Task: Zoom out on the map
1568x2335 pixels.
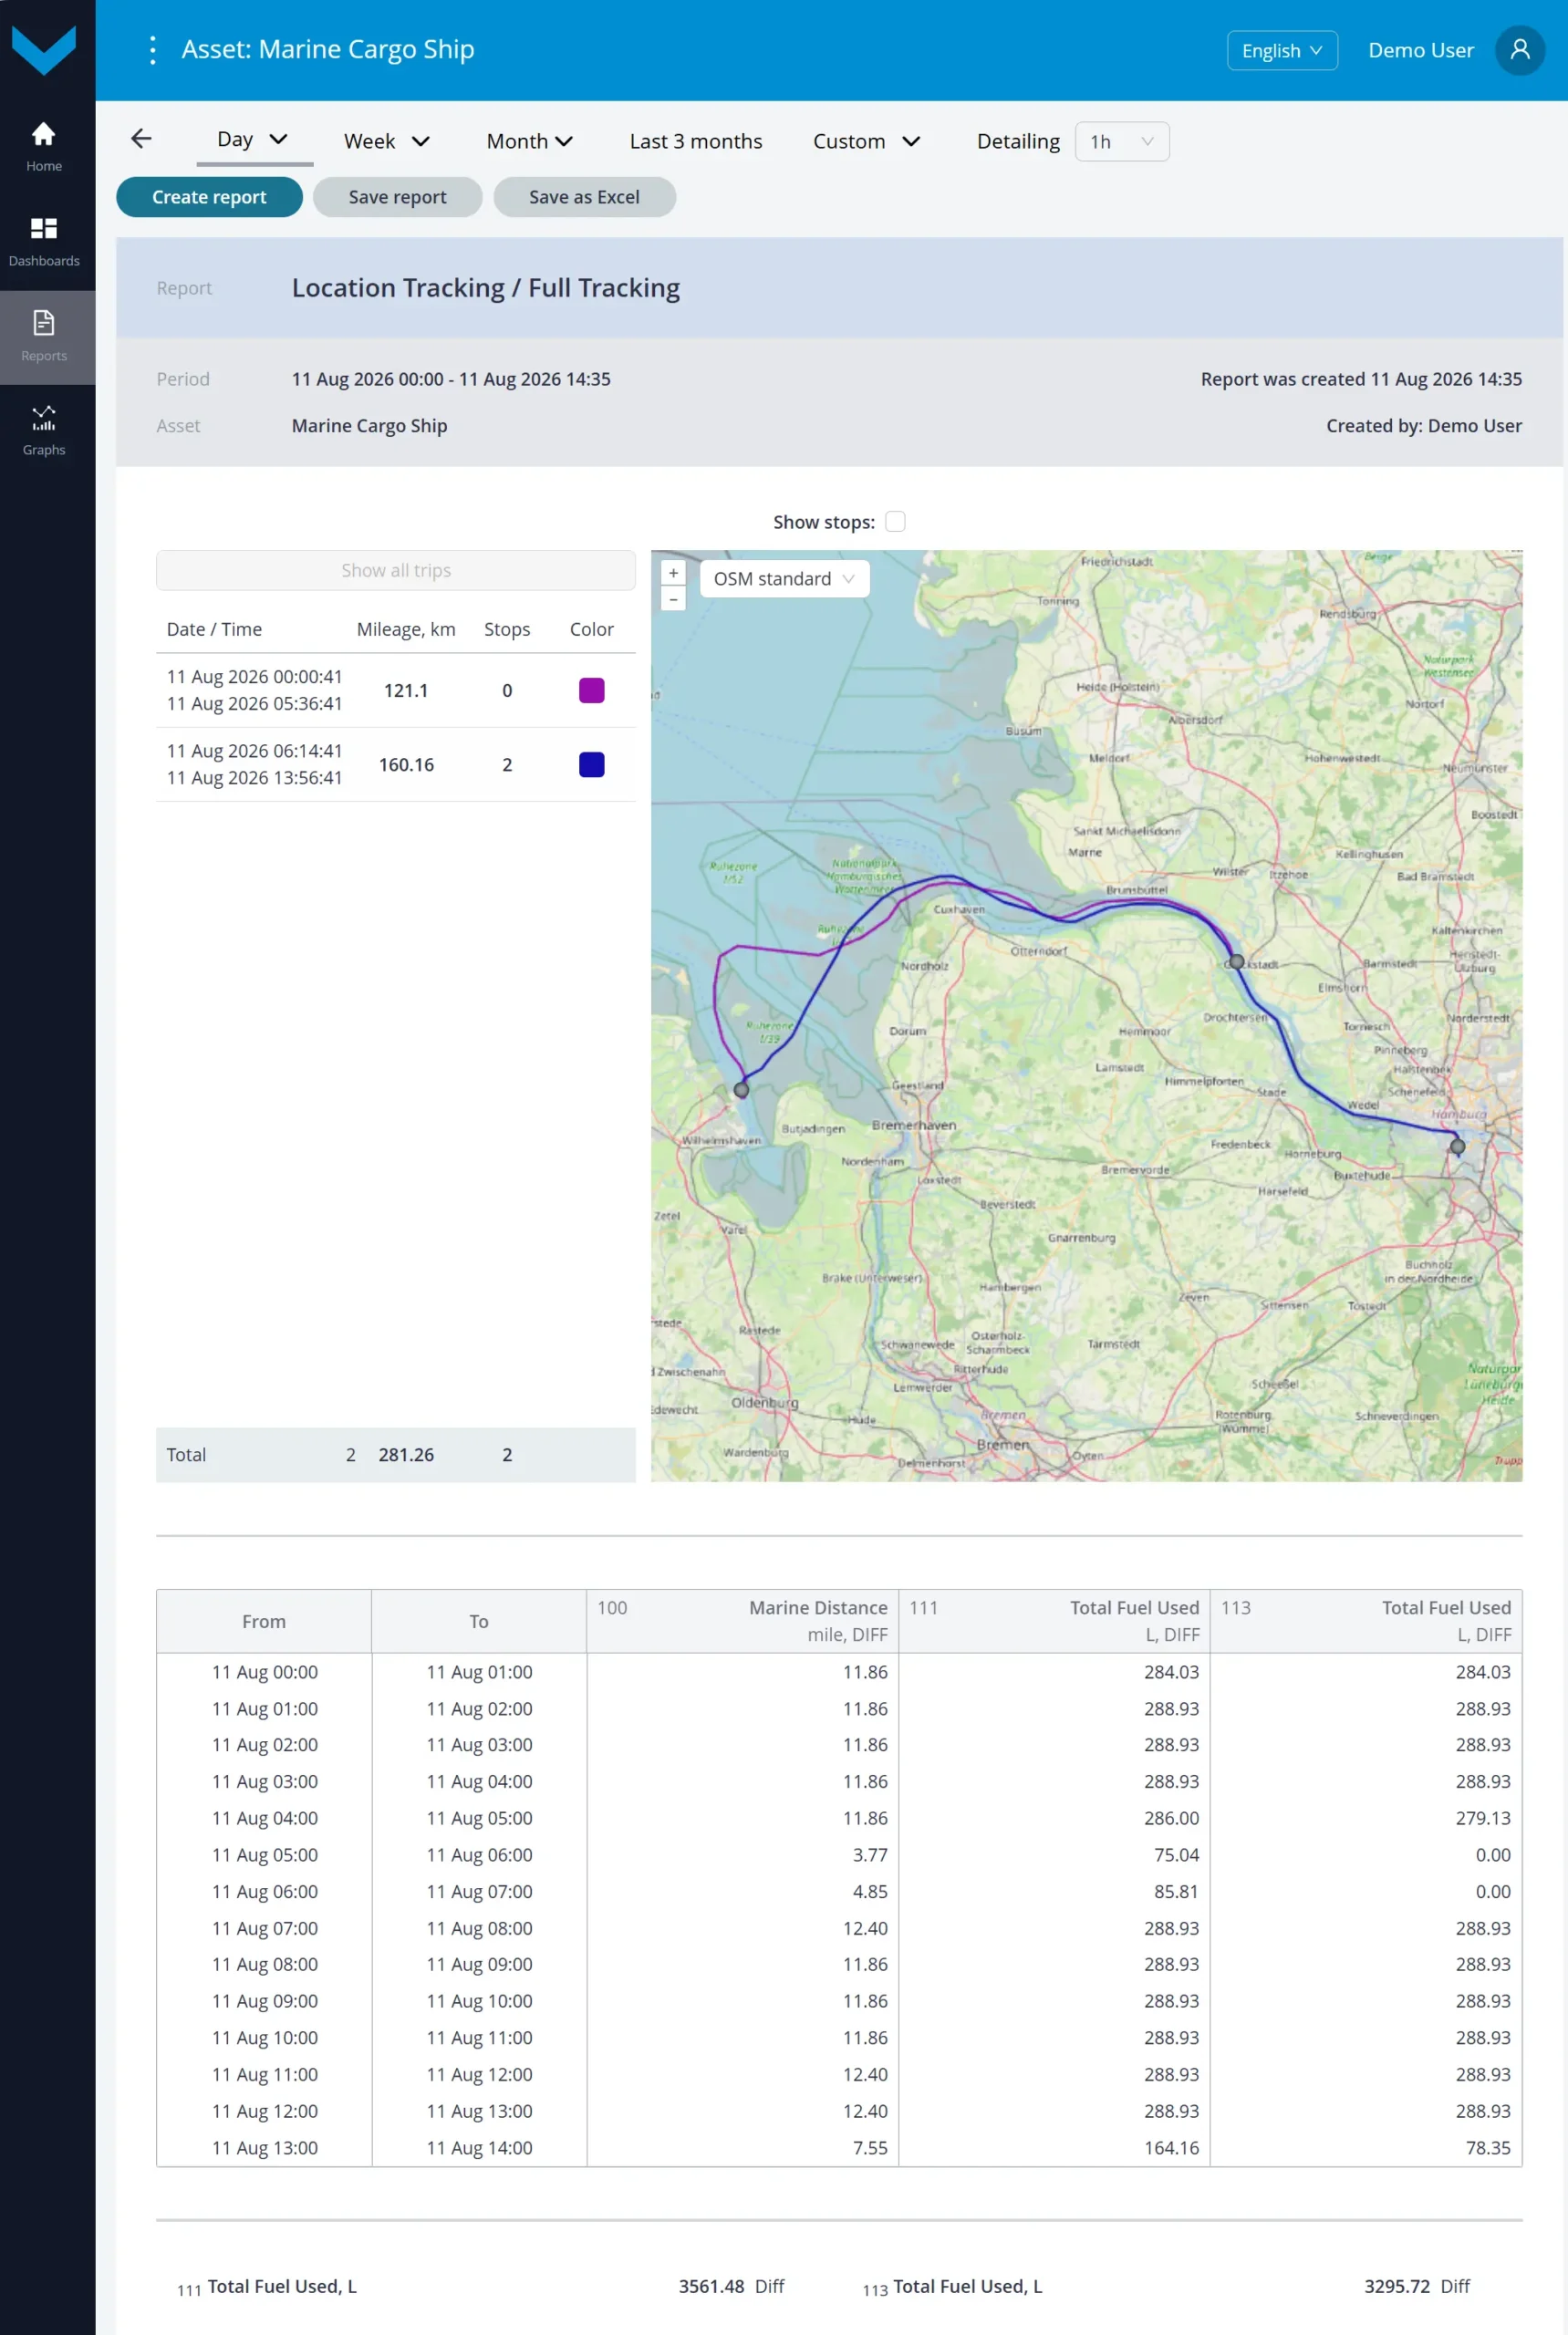Action: pos(673,599)
